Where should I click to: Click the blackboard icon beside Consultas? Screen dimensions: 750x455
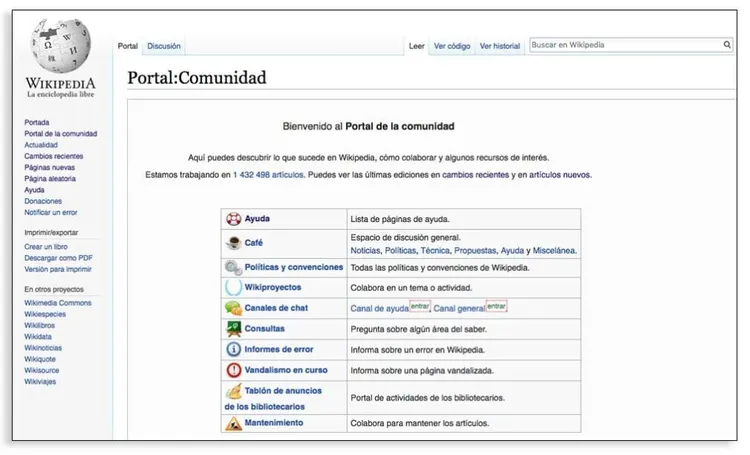[233, 329]
